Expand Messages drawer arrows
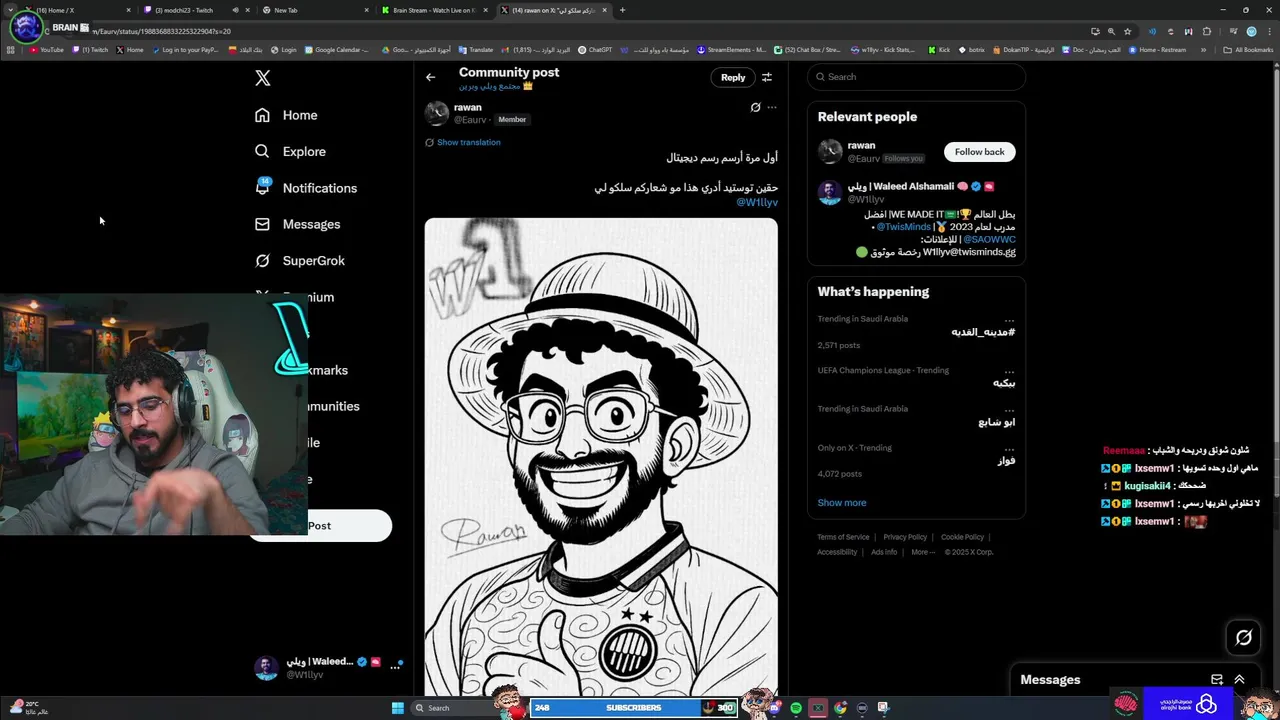The height and width of the screenshot is (720, 1280). click(1239, 680)
